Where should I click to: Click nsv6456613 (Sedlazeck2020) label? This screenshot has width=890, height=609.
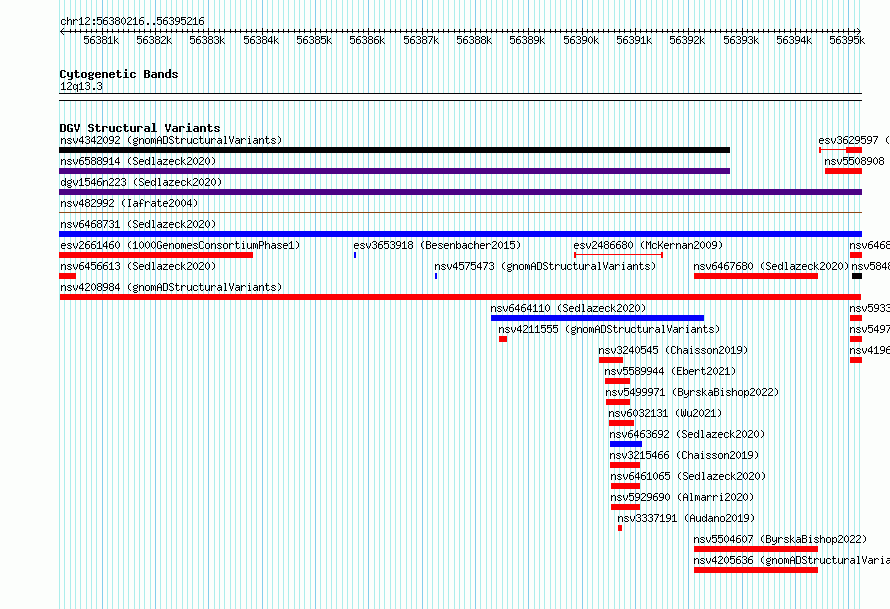tap(138, 266)
